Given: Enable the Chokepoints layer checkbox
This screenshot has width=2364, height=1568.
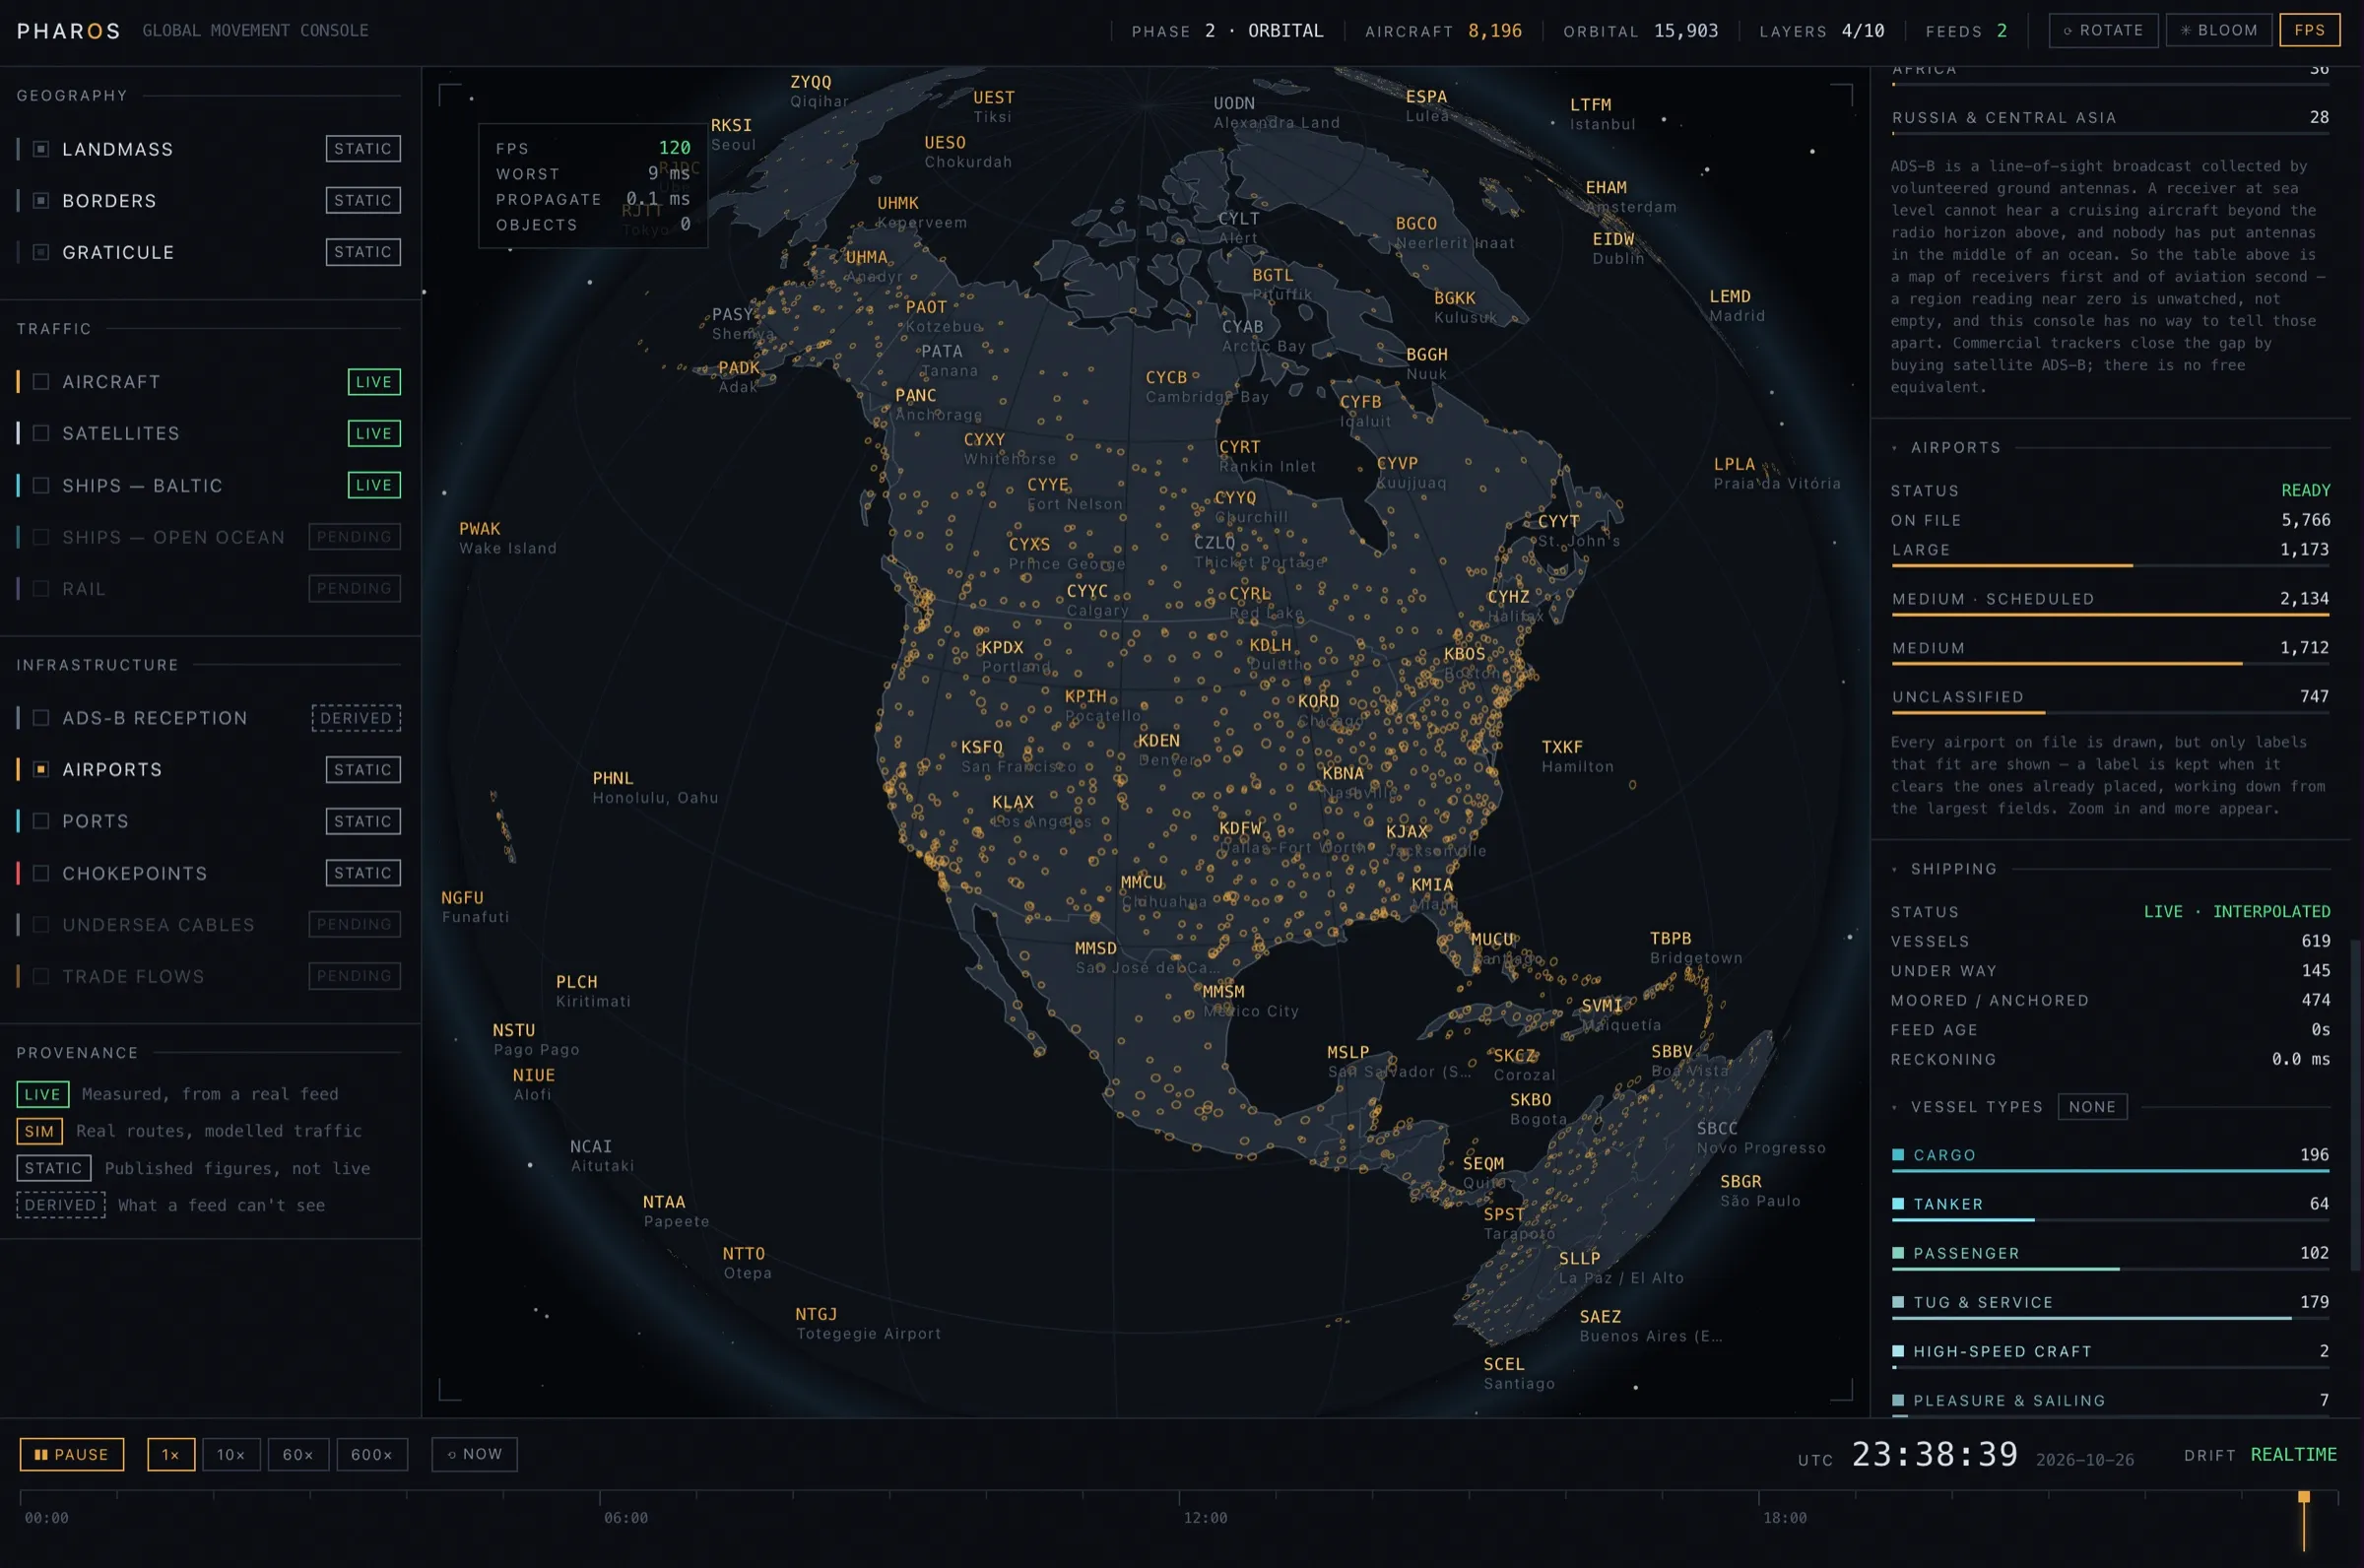Looking at the screenshot, I should (x=41, y=873).
